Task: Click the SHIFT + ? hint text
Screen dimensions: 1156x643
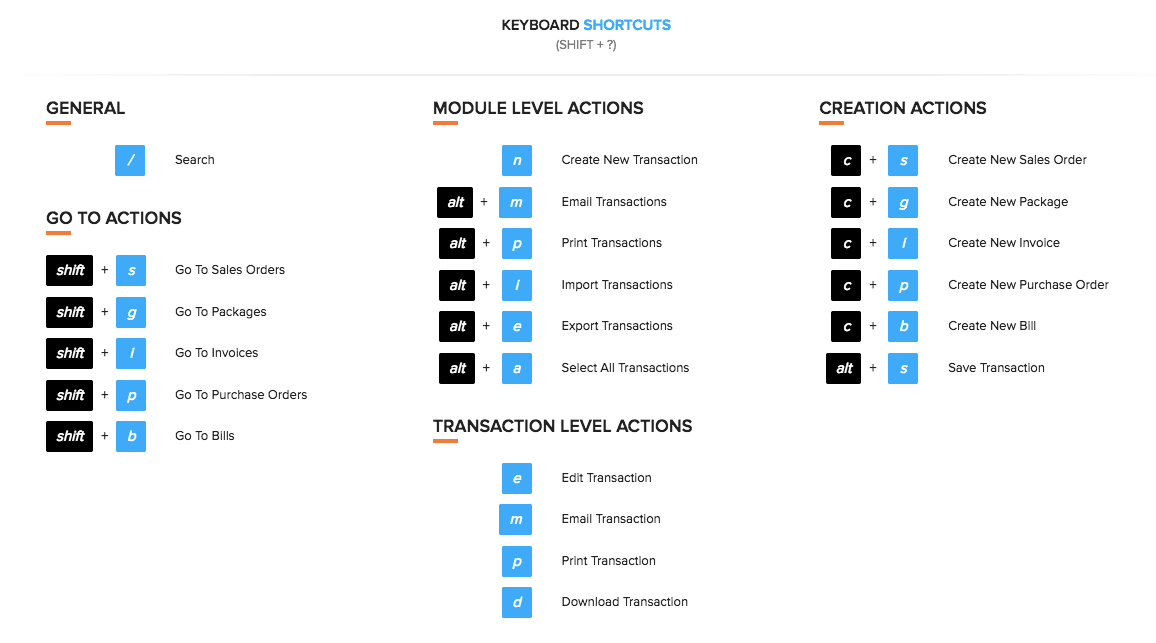Action: coord(586,44)
